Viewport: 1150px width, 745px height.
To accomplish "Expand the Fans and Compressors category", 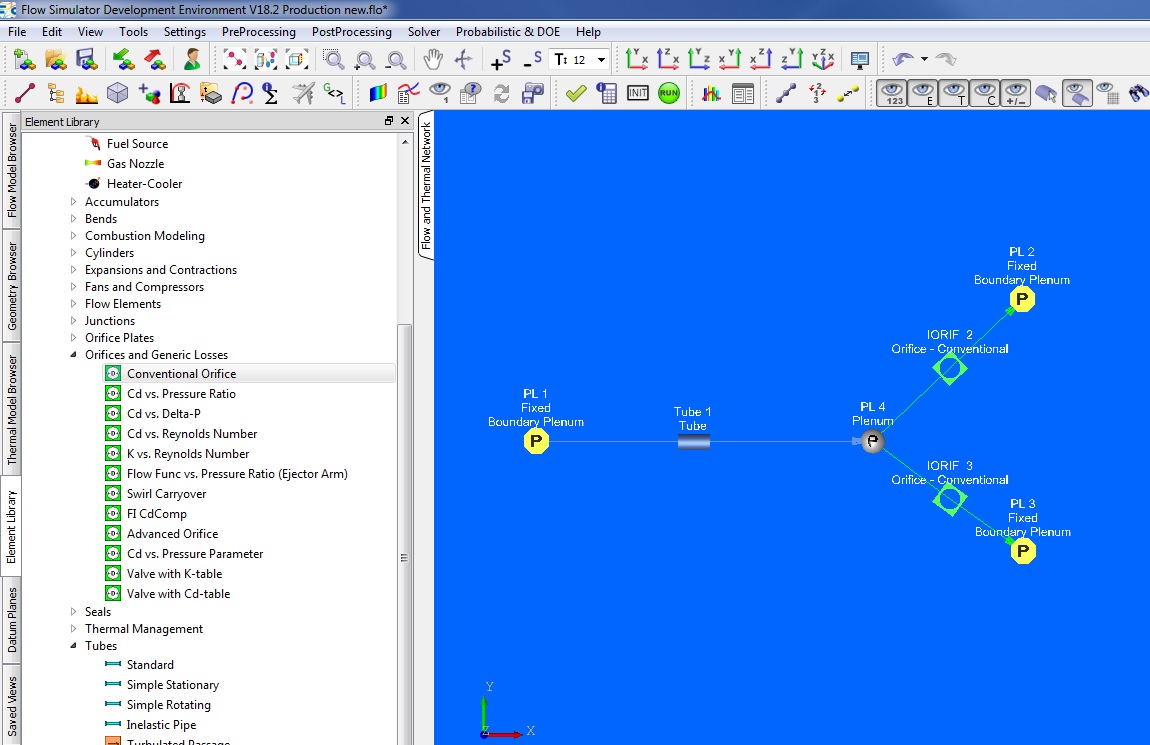I will pos(73,287).
